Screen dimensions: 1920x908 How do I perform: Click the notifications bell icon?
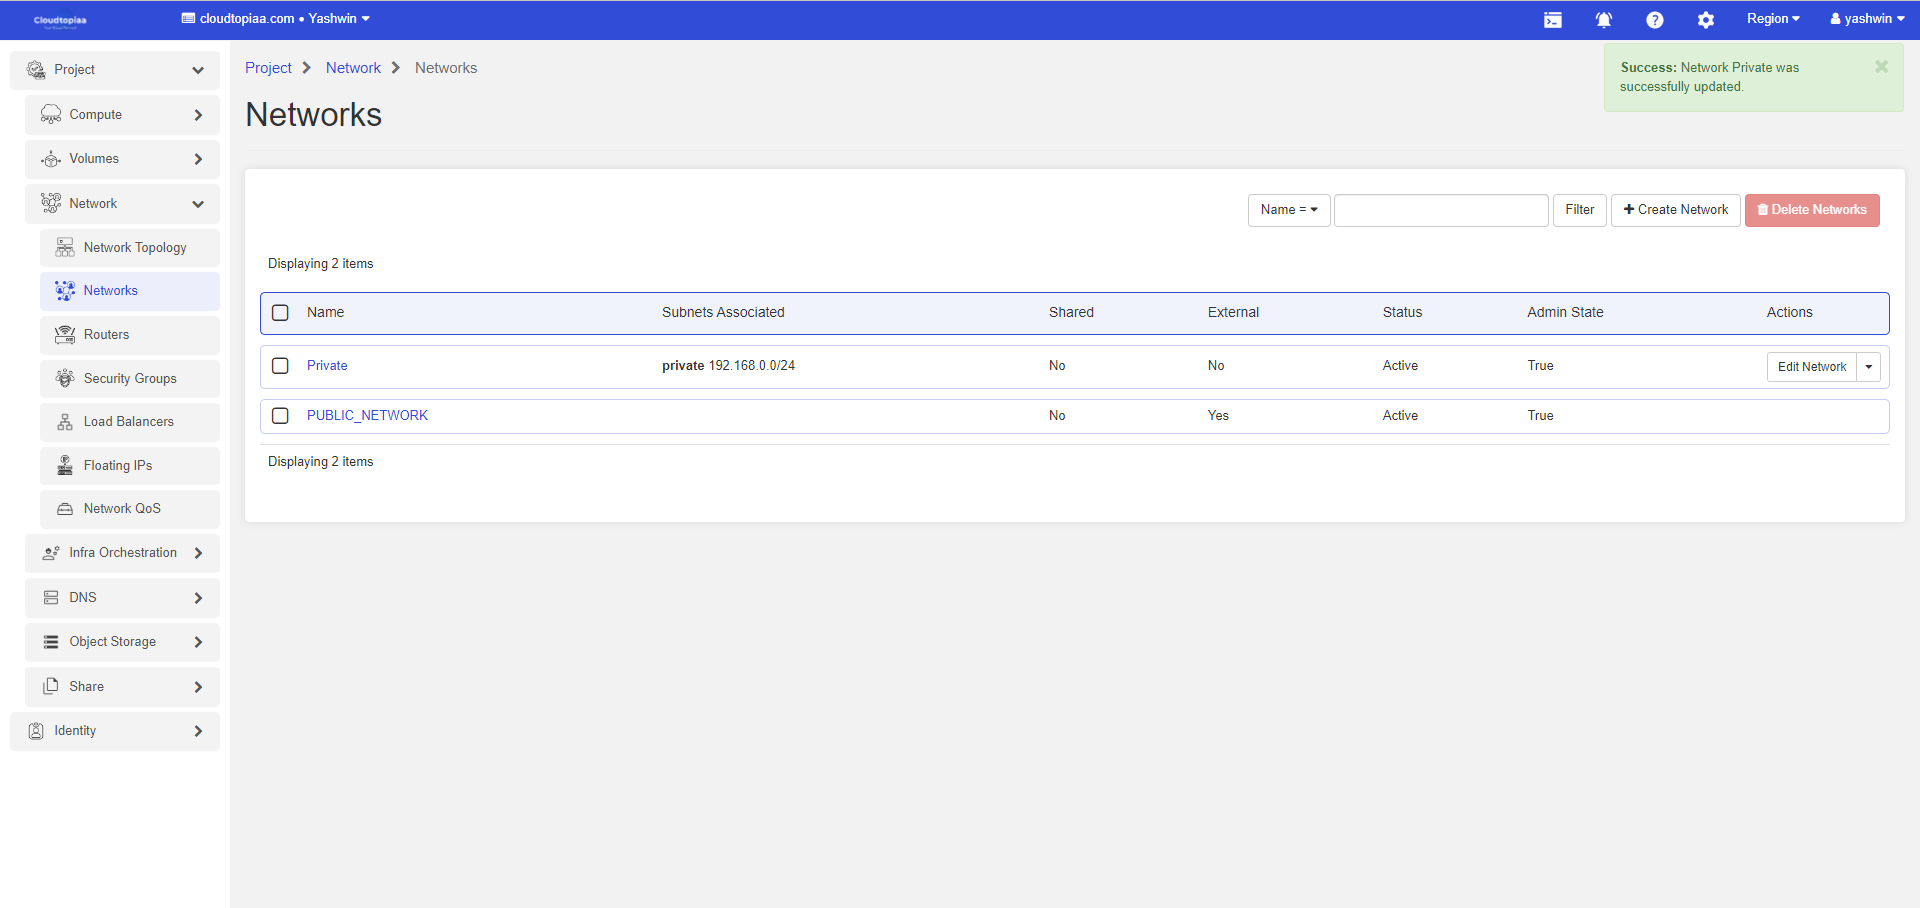tap(1603, 20)
